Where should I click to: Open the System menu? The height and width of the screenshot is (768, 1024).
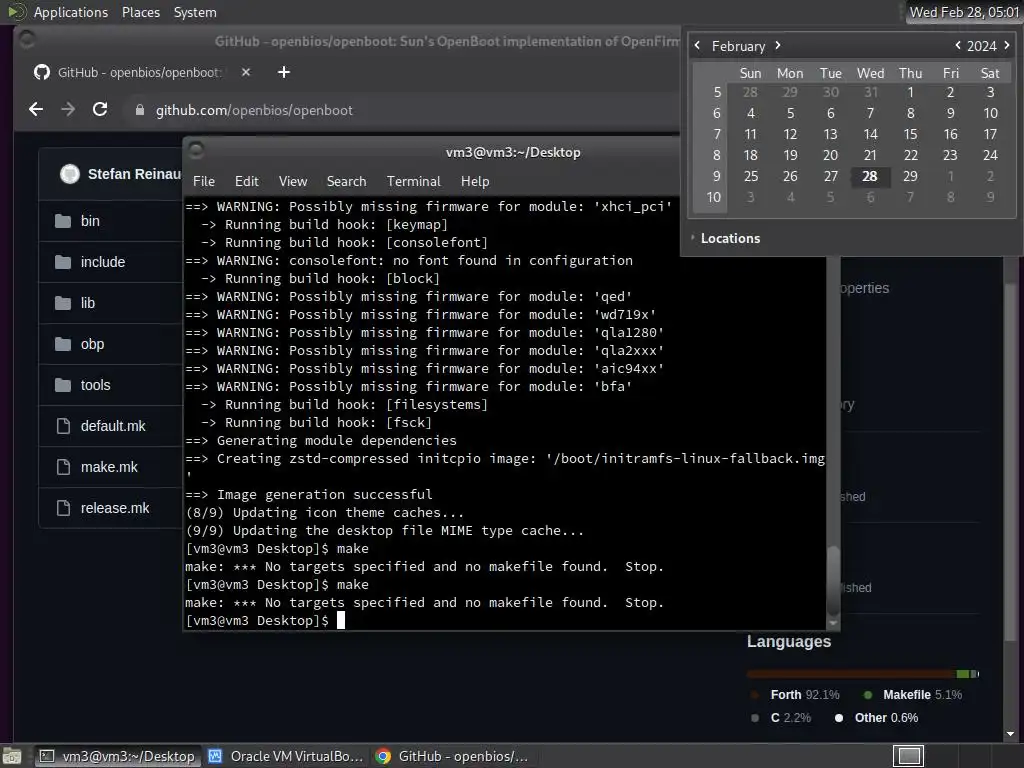(x=195, y=12)
